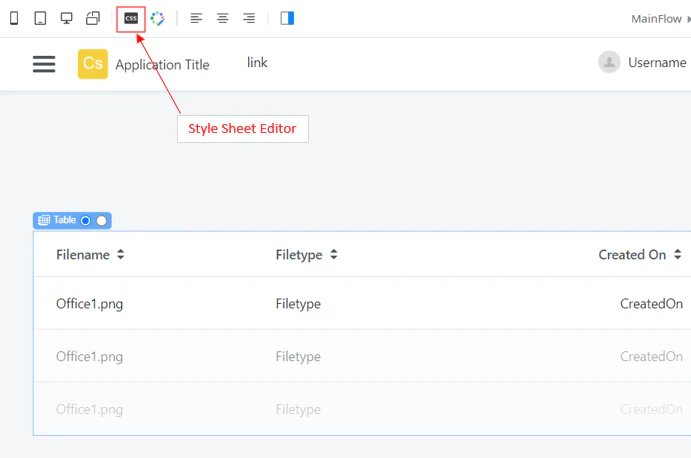Image resolution: width=691 pixels, height=458 pixels.
Task: Click the Username label
Action: pyautogui.click(x=657, y=63)
